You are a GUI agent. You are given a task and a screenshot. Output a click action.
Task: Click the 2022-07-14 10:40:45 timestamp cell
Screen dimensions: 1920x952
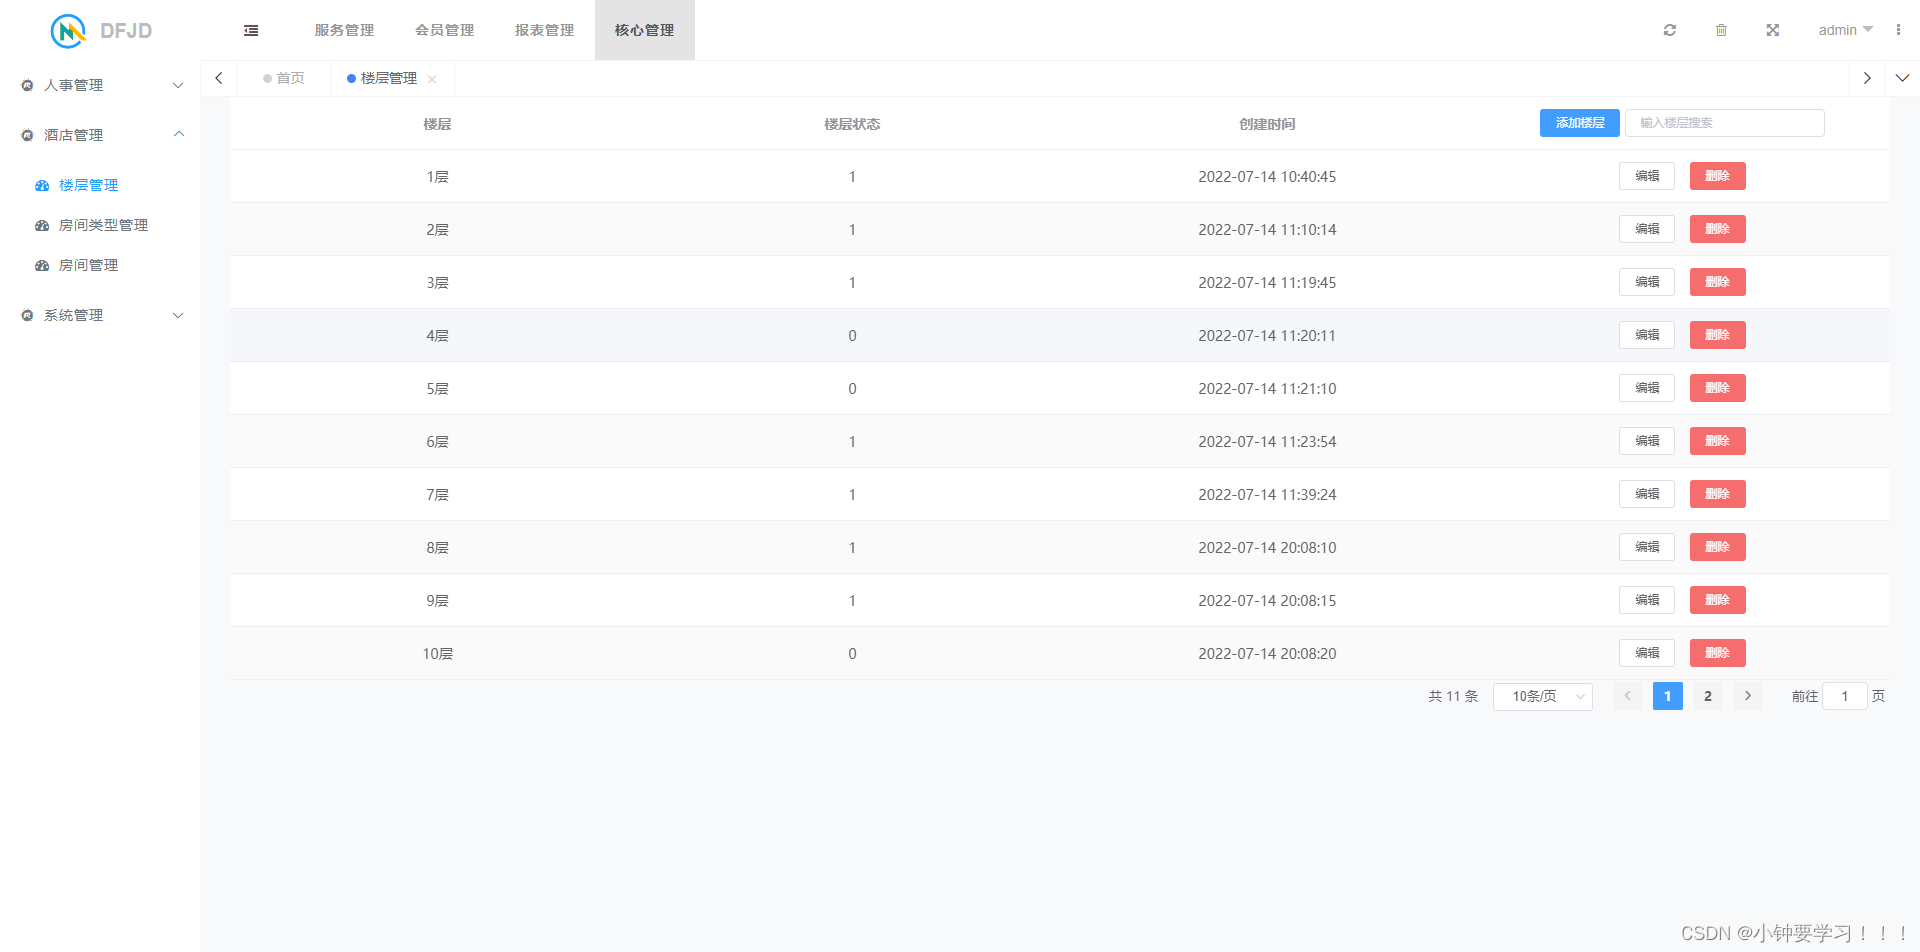[1267, 177]
